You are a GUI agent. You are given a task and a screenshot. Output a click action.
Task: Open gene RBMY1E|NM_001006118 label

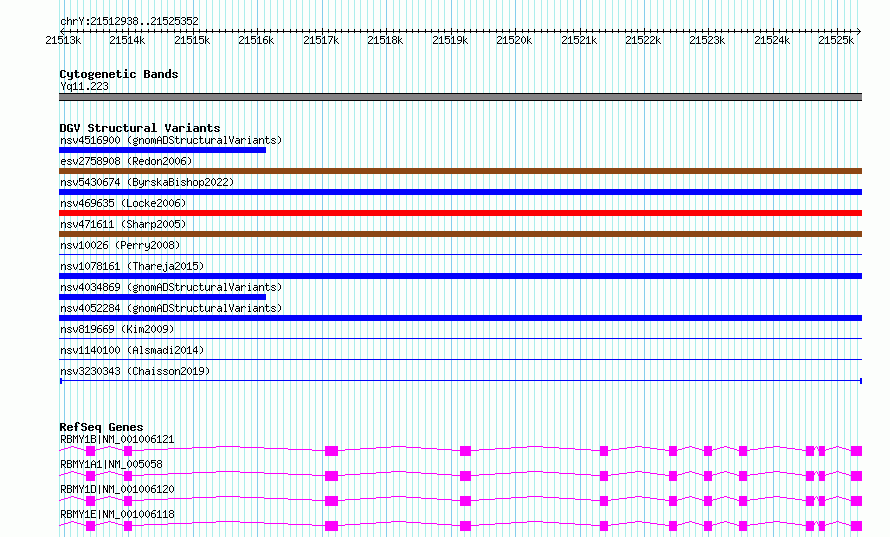(117, 514)
